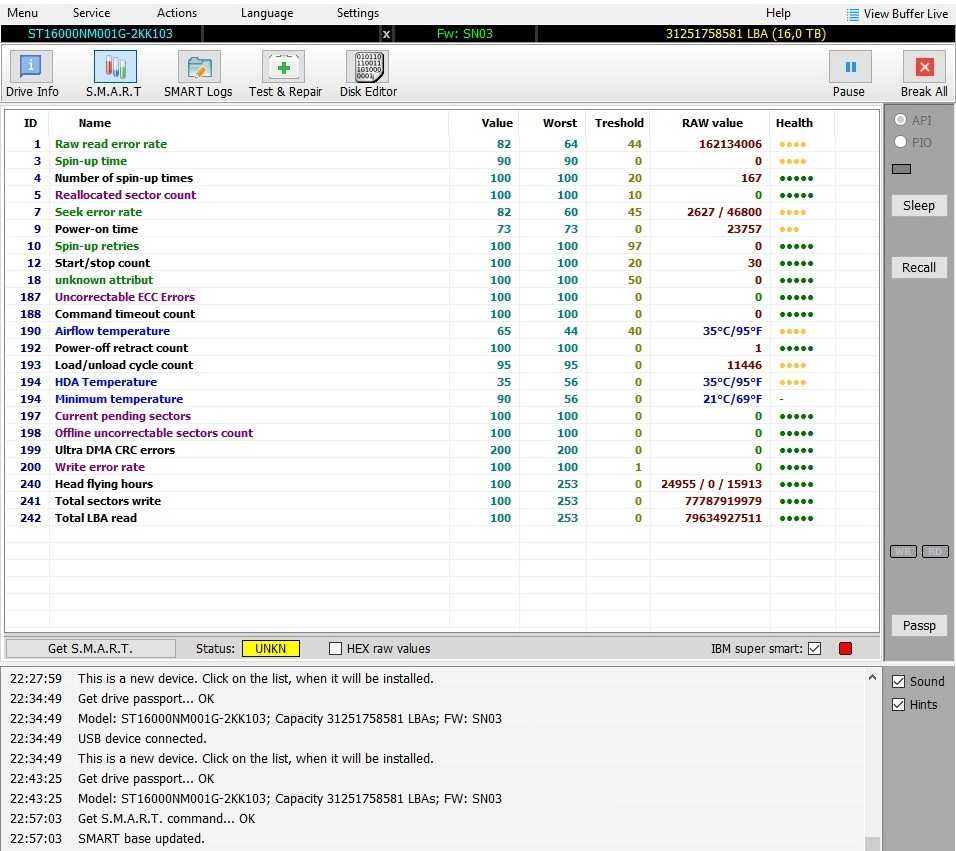Open View Buffer Live
This screenshot has height=851, width=956.
click(897, 13)
